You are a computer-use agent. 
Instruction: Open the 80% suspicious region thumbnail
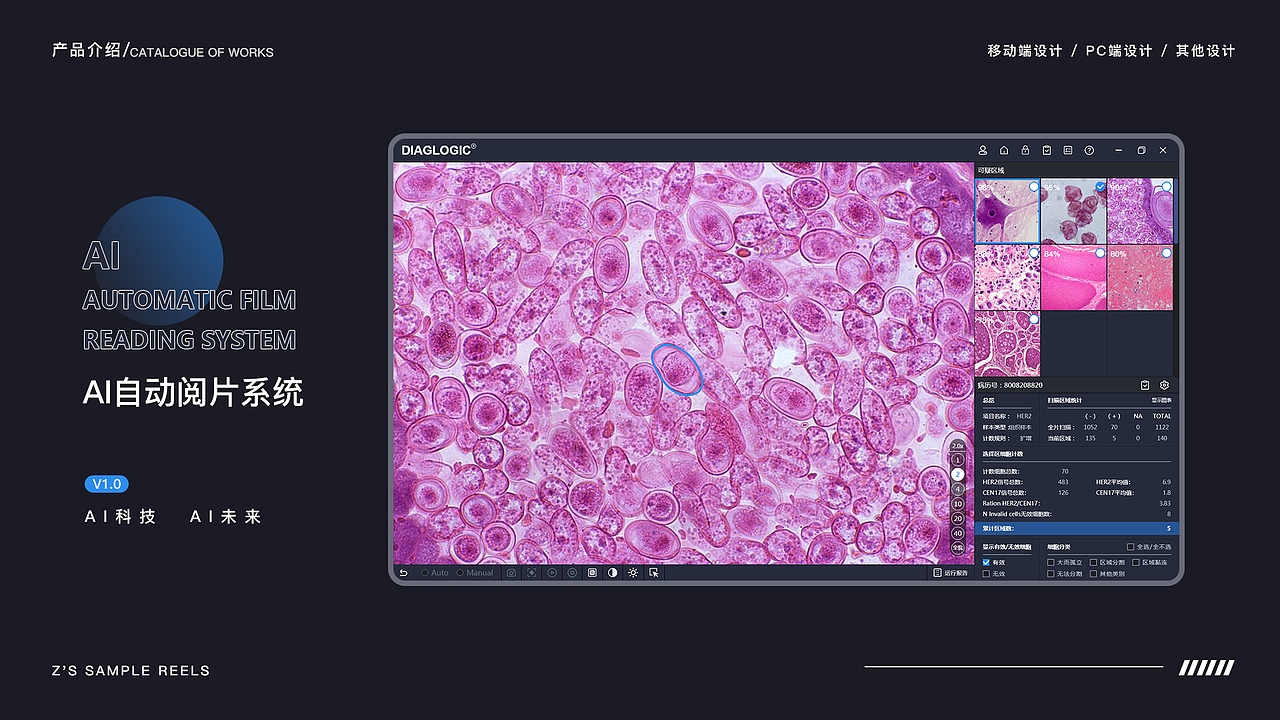[x=1140, y=278]
